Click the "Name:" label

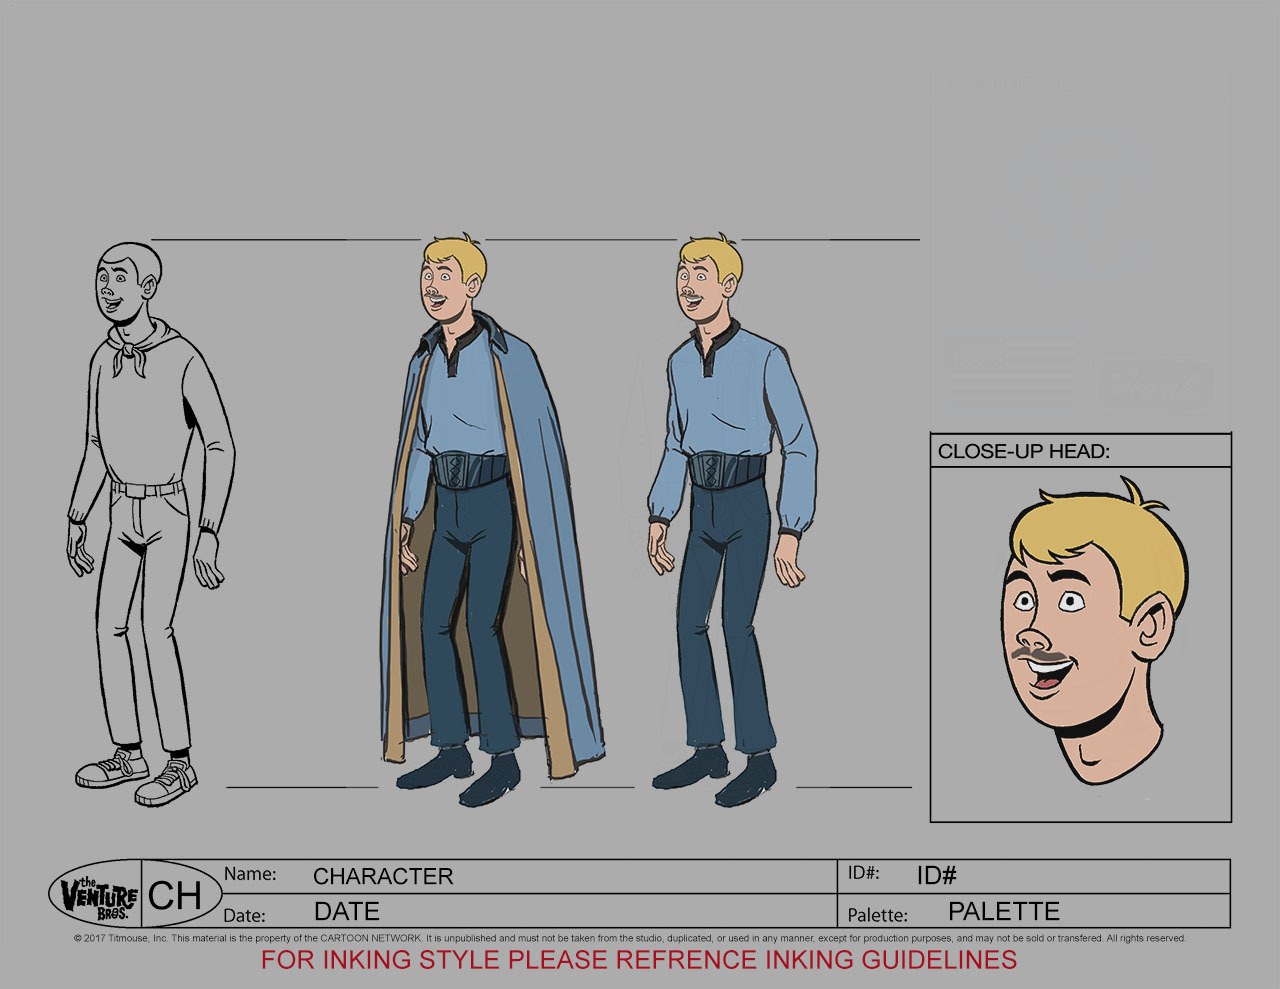[x=250, y=874]
